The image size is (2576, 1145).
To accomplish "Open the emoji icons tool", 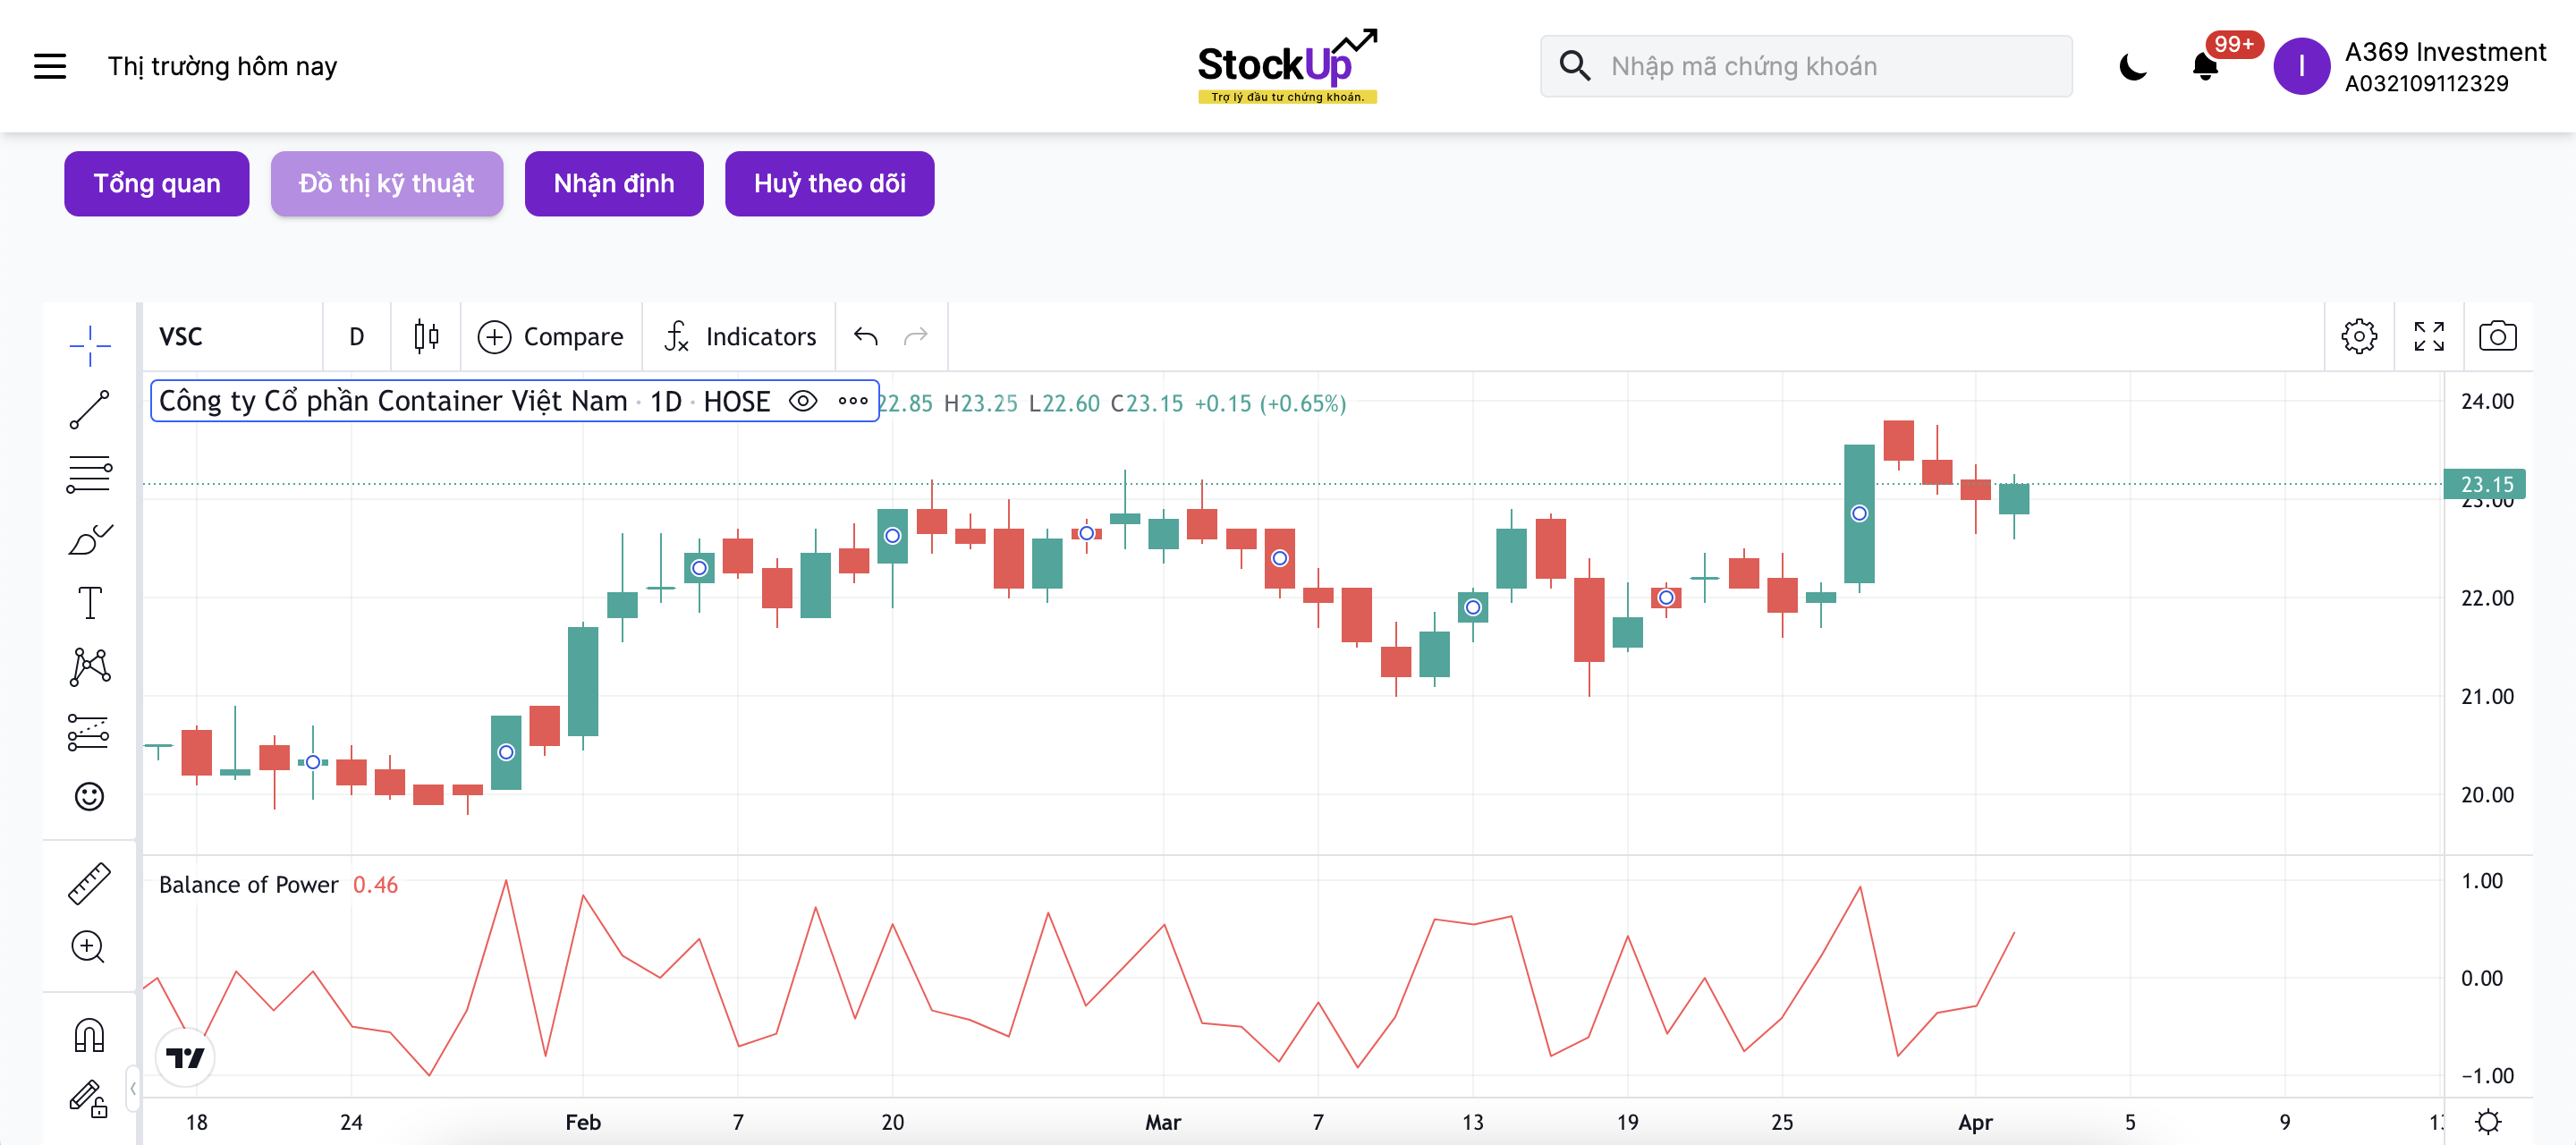I will [90, 796].
